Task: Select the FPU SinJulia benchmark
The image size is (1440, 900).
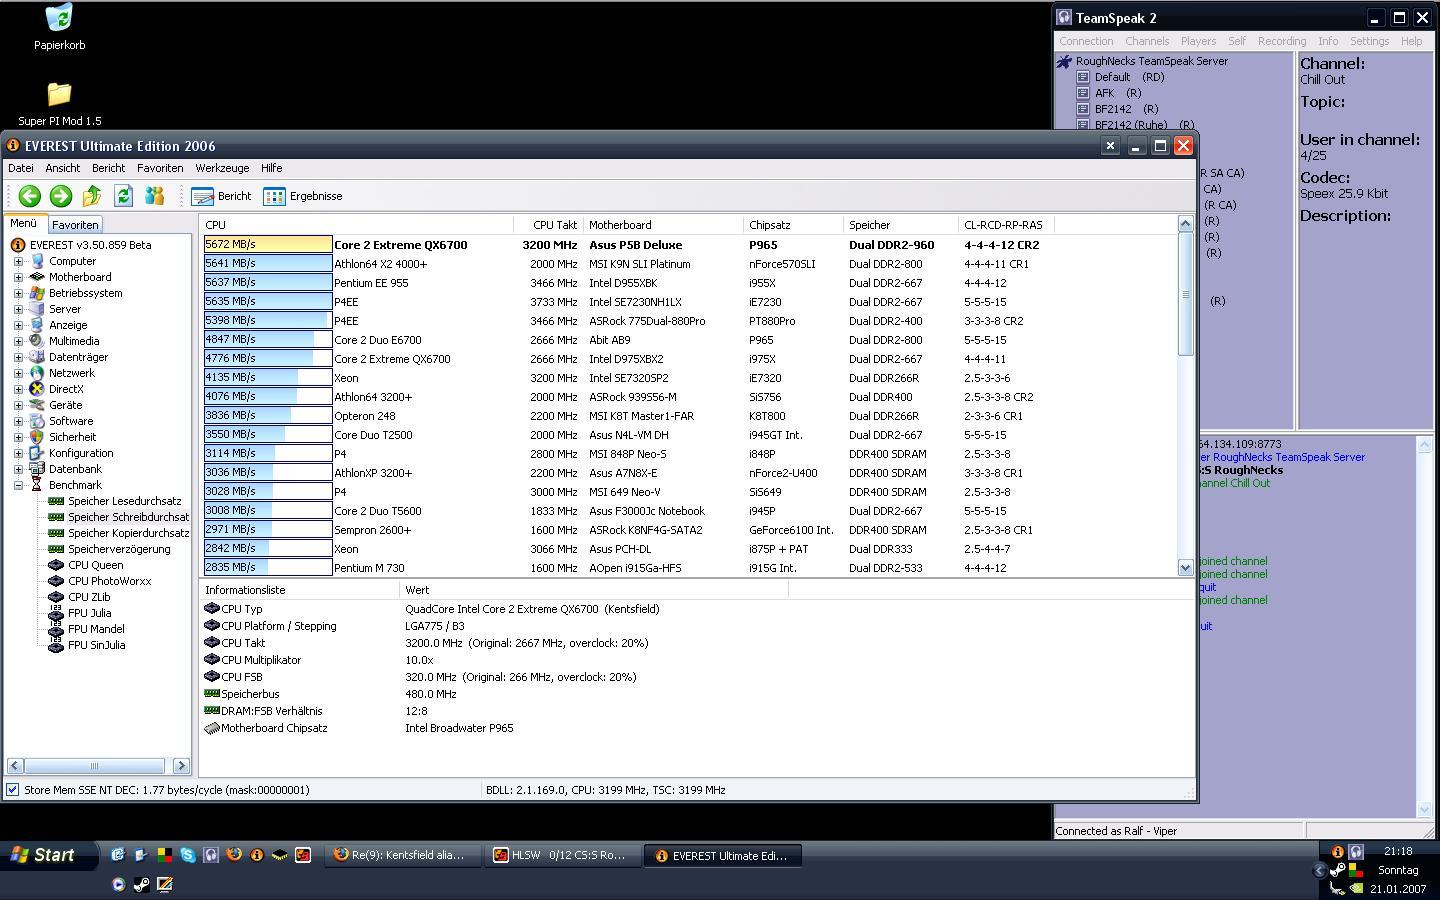Action: 96,645
